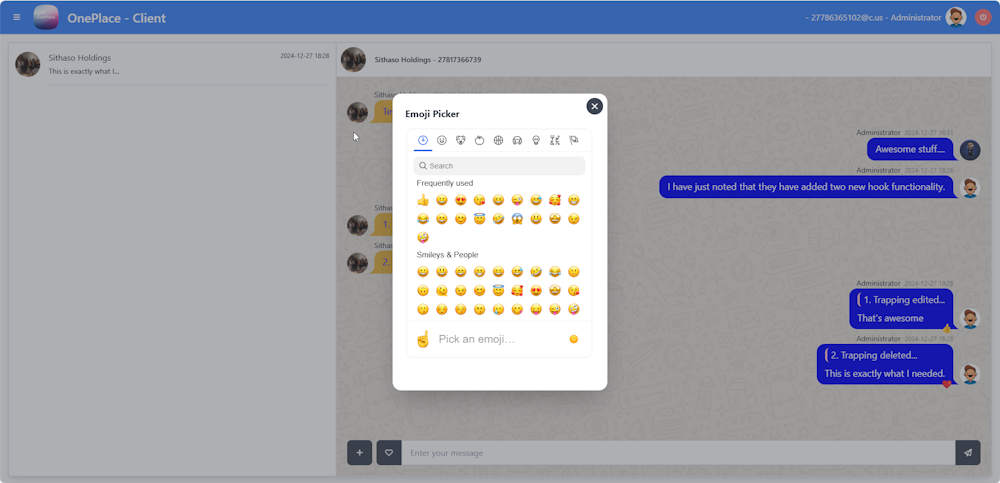Click the avatar in the chat header
The width and height of the screenshot is (1000, 483).
(x=353, y=59)
